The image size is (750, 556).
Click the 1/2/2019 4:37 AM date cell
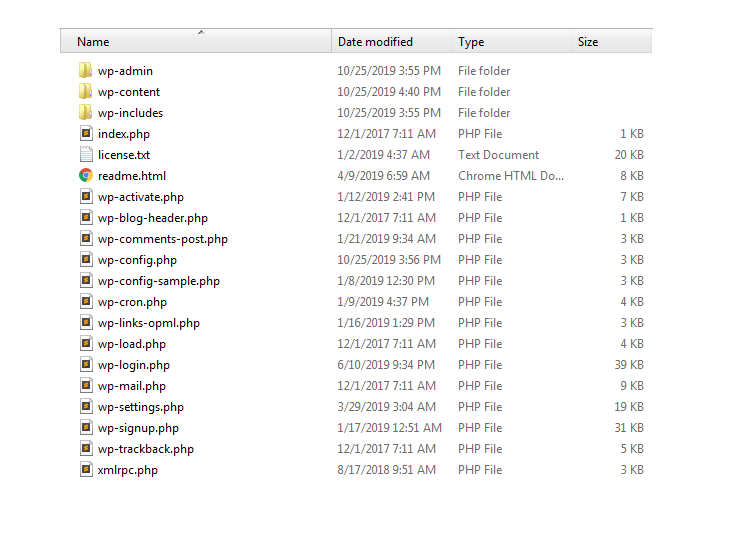click(x=384, y=155)
